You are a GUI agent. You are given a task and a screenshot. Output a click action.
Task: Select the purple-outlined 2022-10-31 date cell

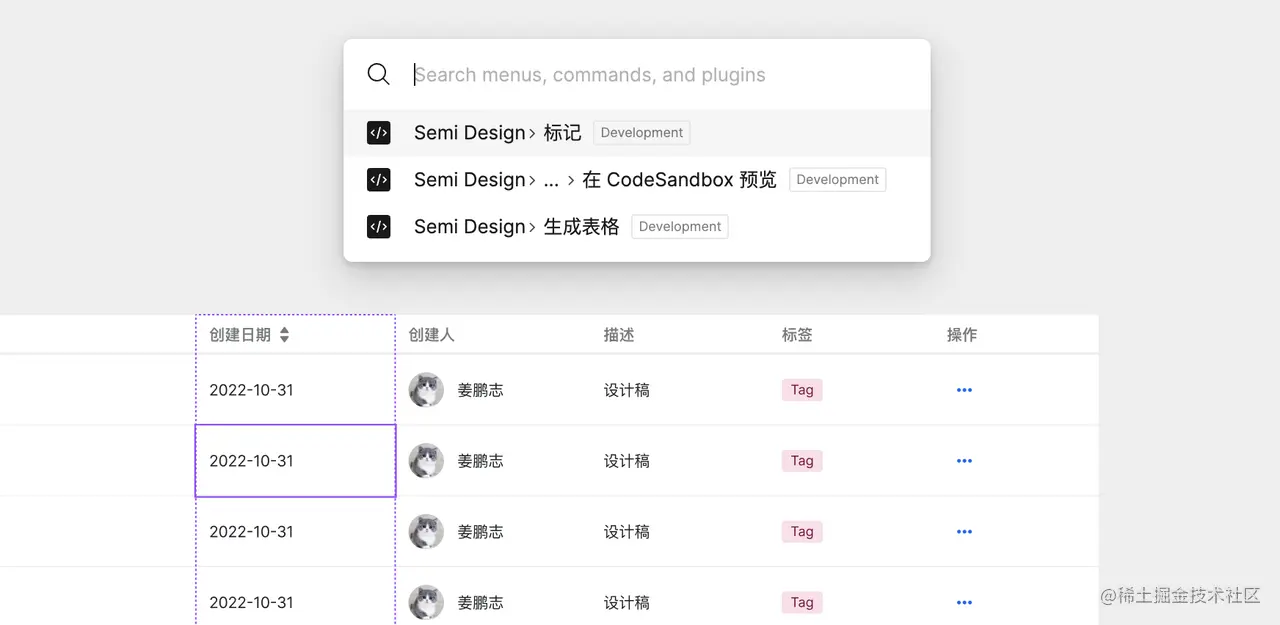pyautogui.click(x=295, y=461)
